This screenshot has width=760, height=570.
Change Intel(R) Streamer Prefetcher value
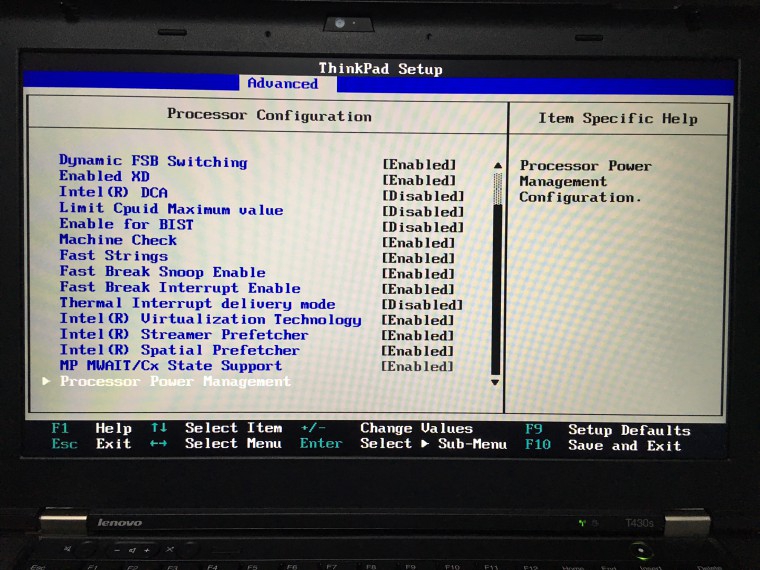418,335
